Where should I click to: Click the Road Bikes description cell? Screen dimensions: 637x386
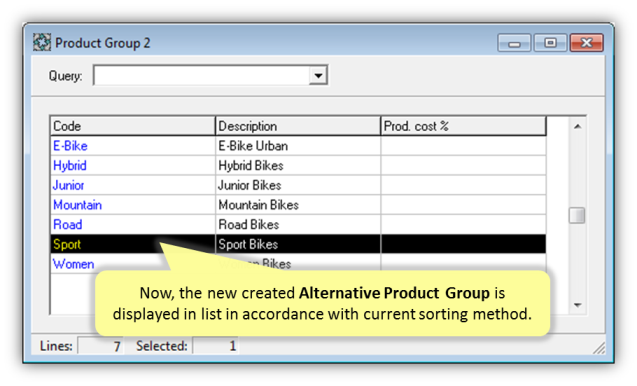[298, 225]
